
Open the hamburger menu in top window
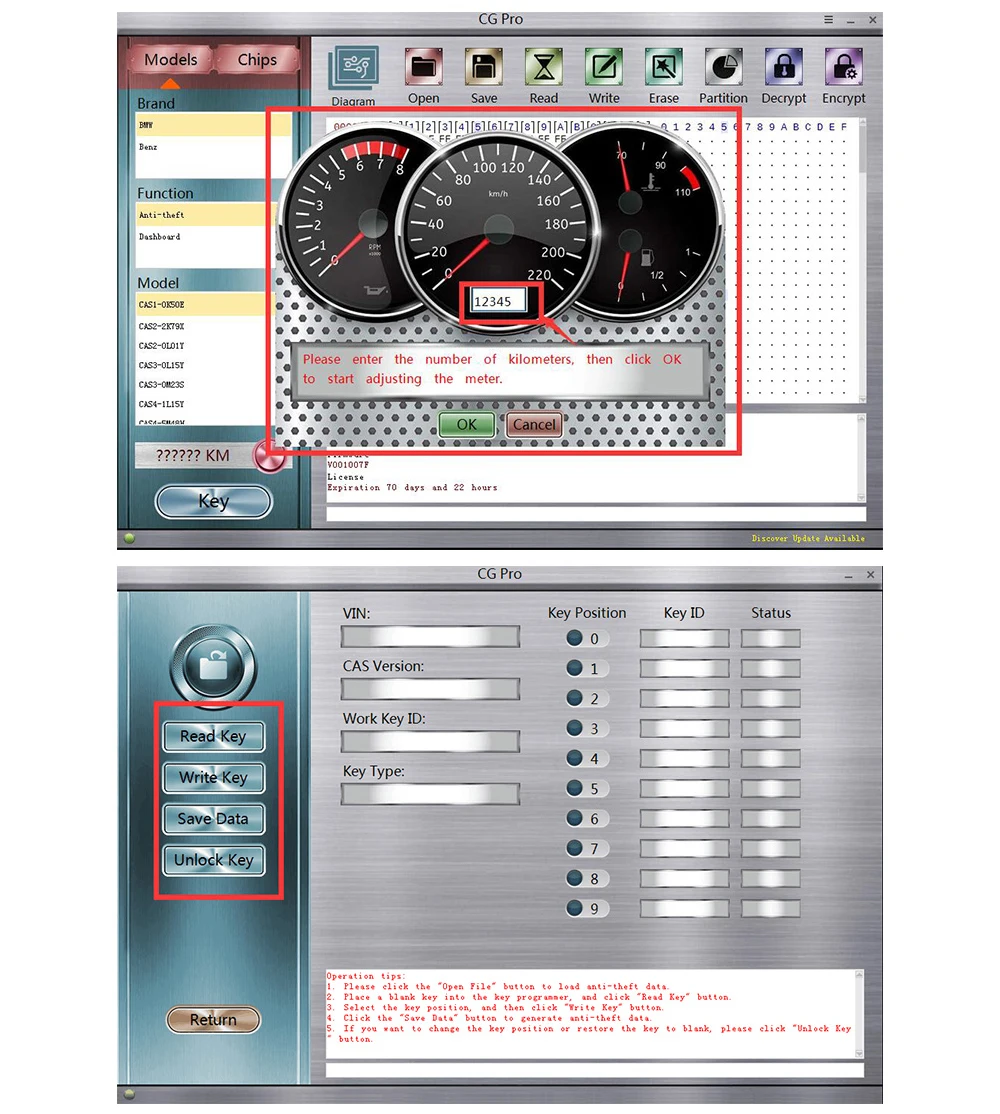pos(828,20)
